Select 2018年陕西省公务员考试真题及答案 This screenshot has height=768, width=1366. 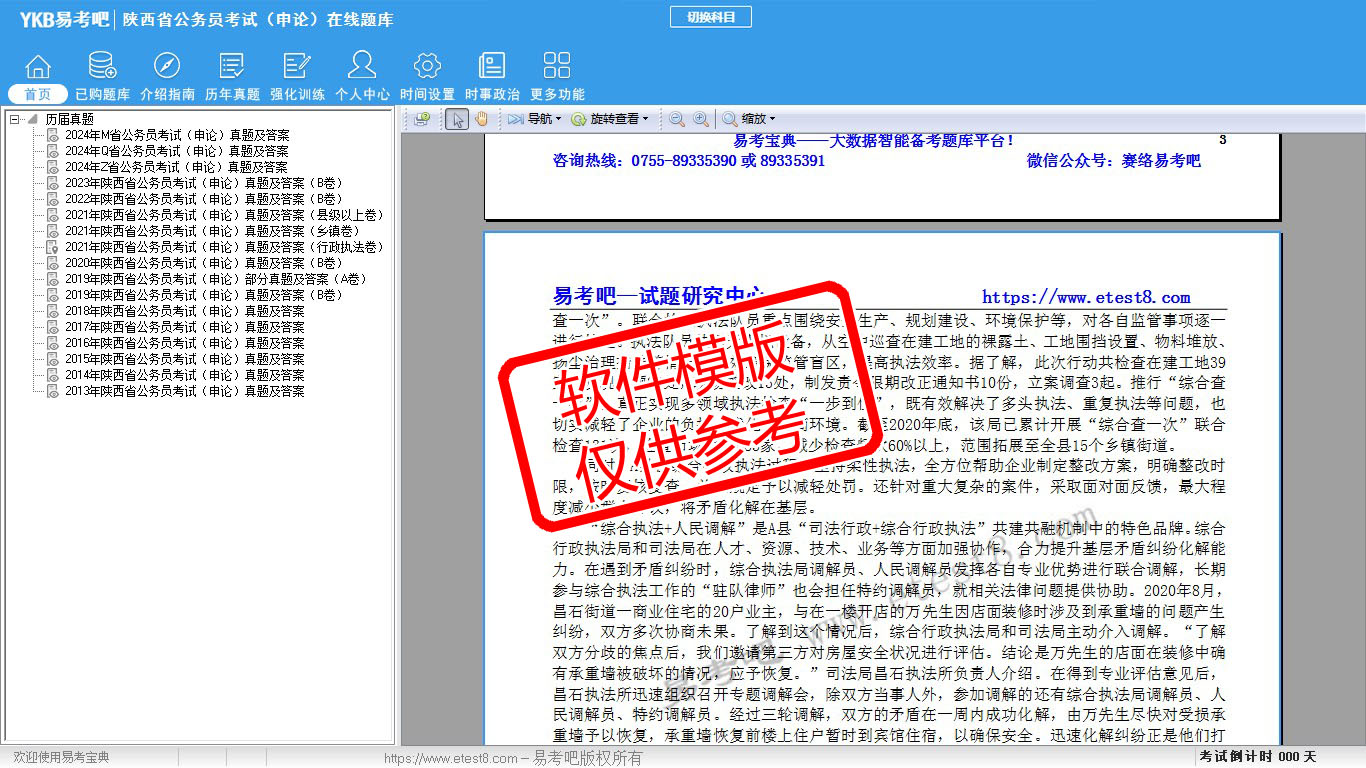point(185,311)
